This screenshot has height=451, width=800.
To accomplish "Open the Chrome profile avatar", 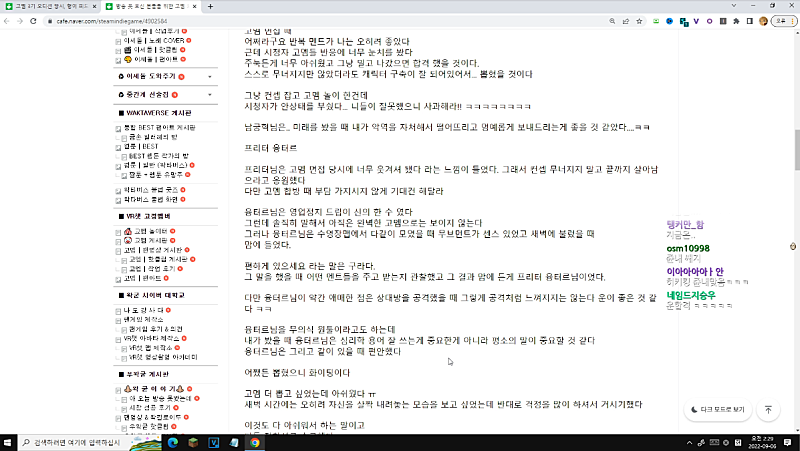I will pos(763,21).
